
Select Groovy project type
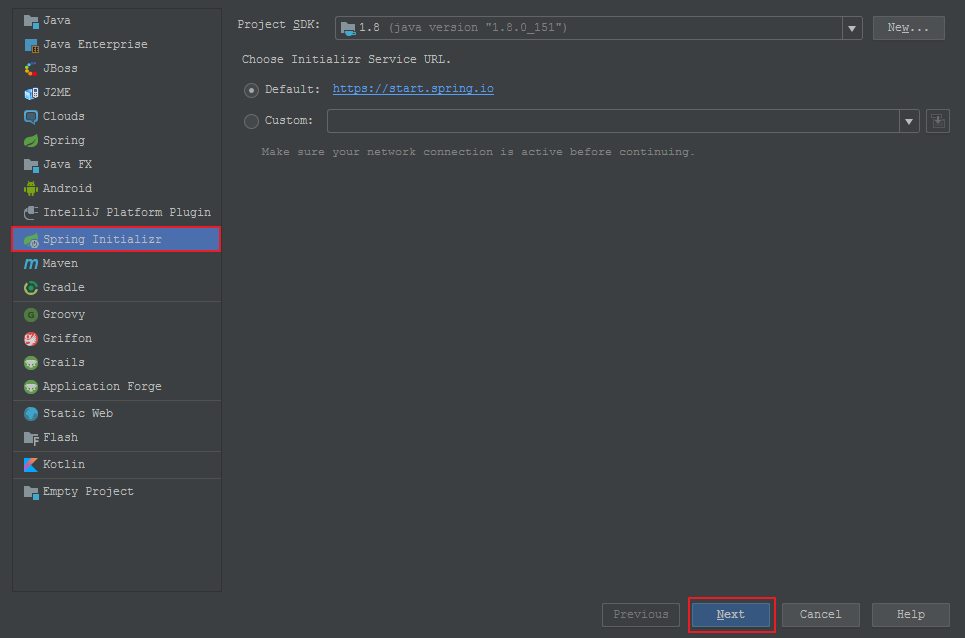[x=64, y=315]
